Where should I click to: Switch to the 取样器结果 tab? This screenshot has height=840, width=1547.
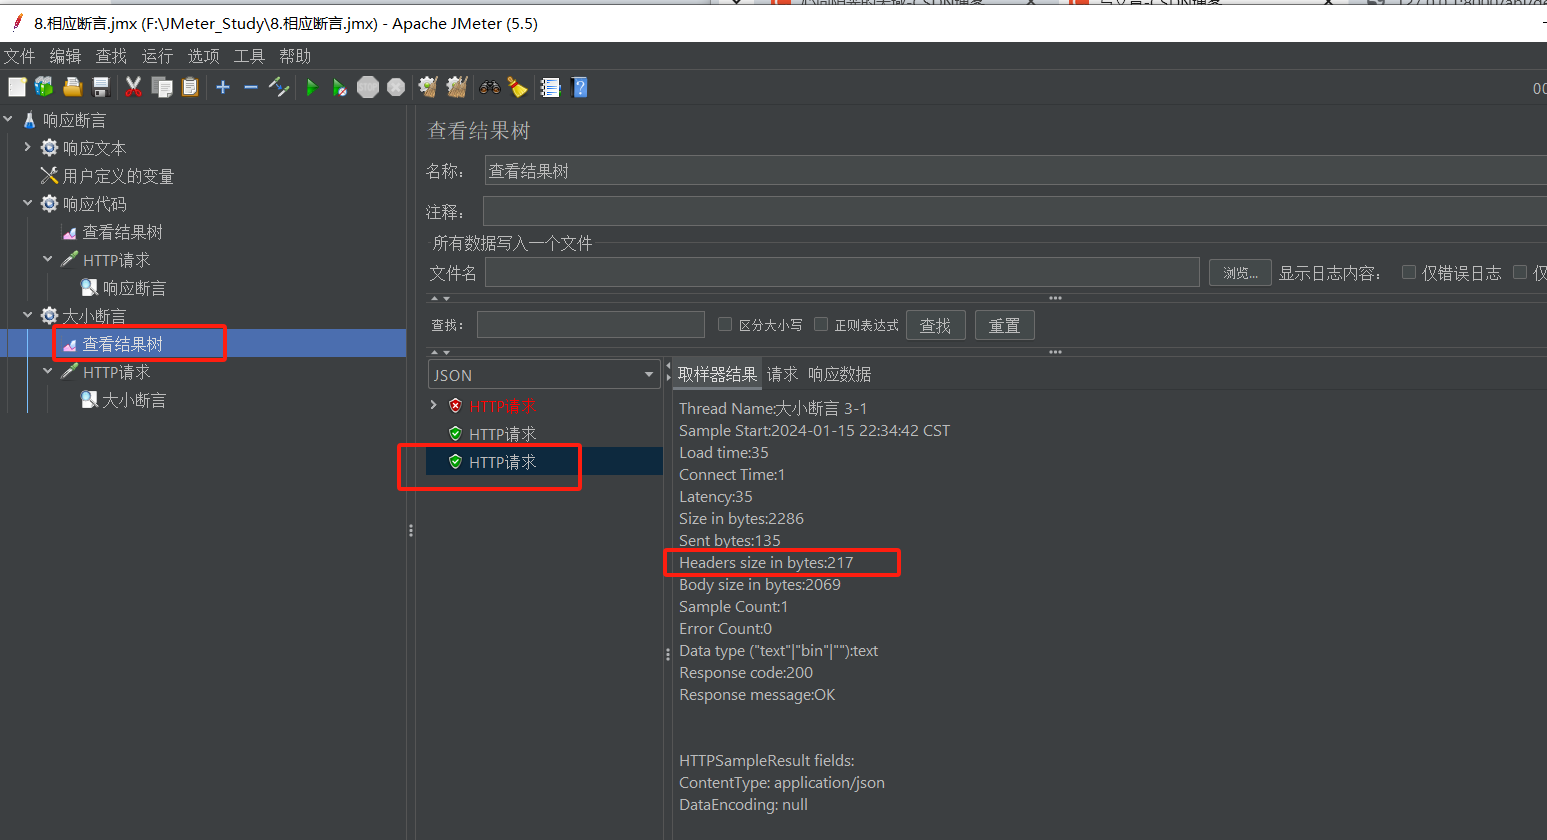[717, 374]
